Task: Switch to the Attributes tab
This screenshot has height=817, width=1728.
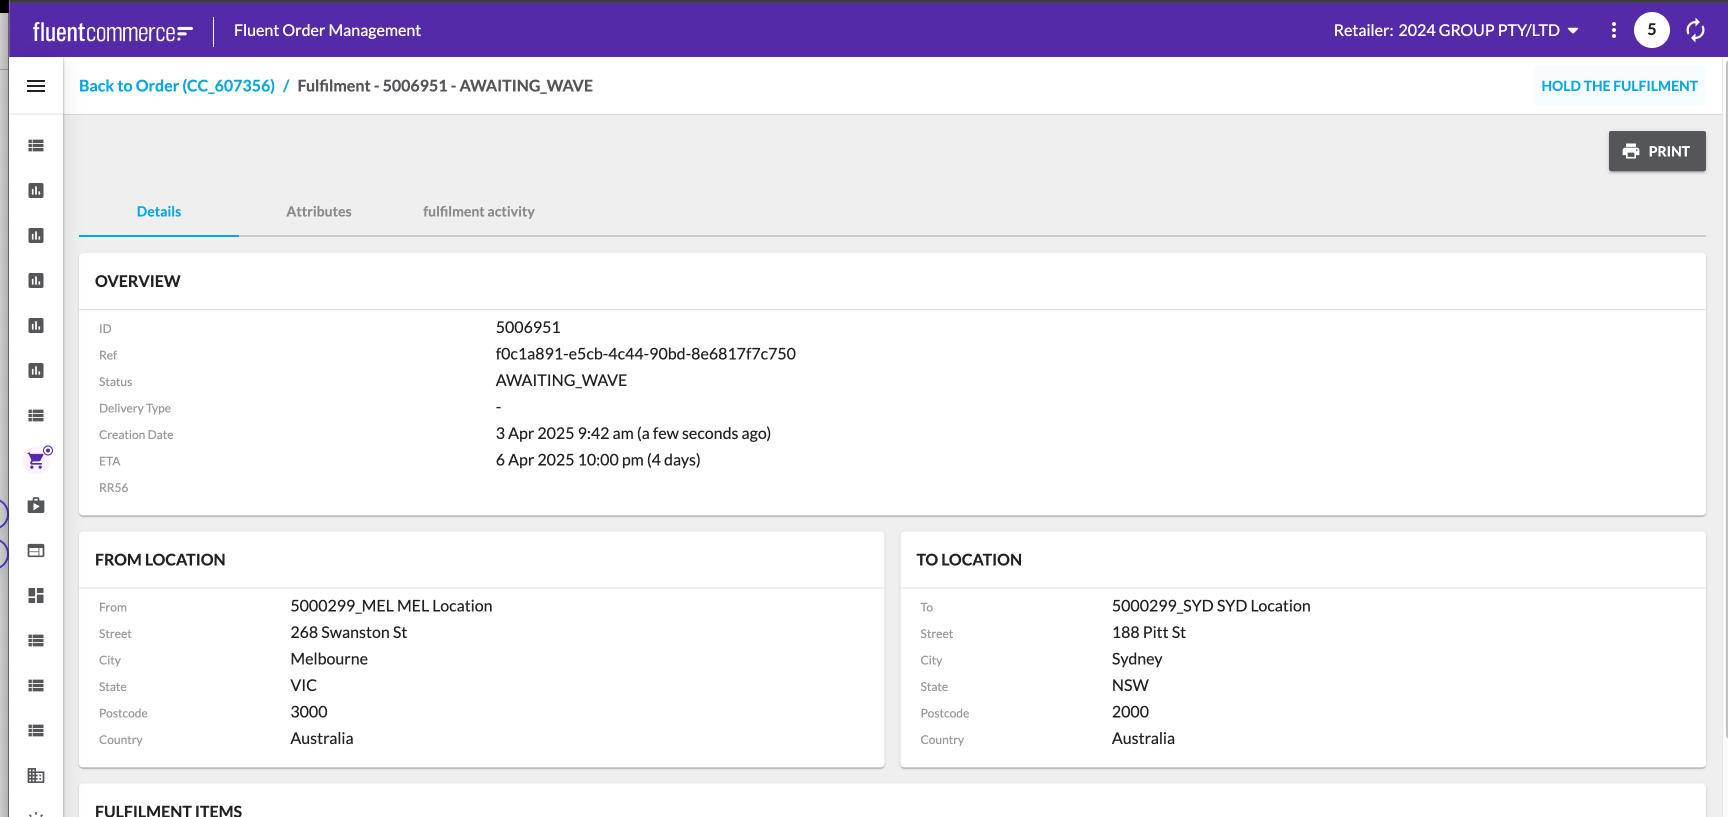Action: click(318, 211)
